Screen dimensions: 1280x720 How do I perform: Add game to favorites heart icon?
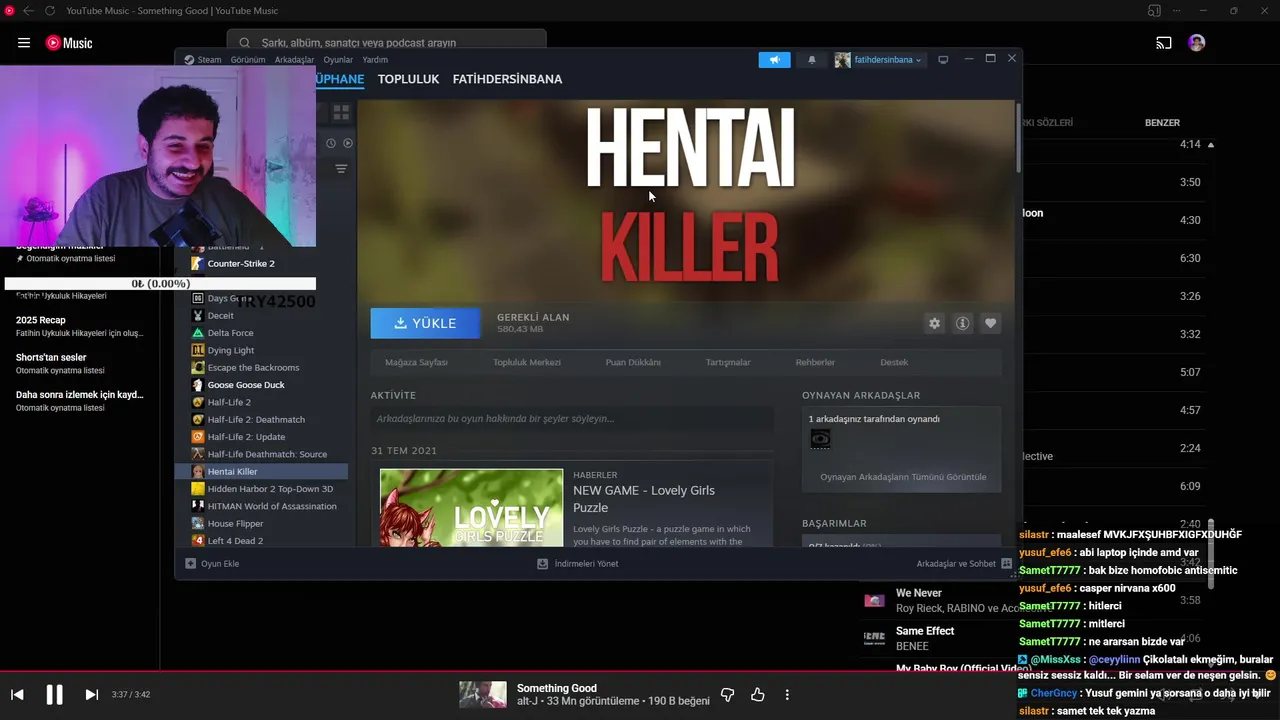(x=990, y=324)
